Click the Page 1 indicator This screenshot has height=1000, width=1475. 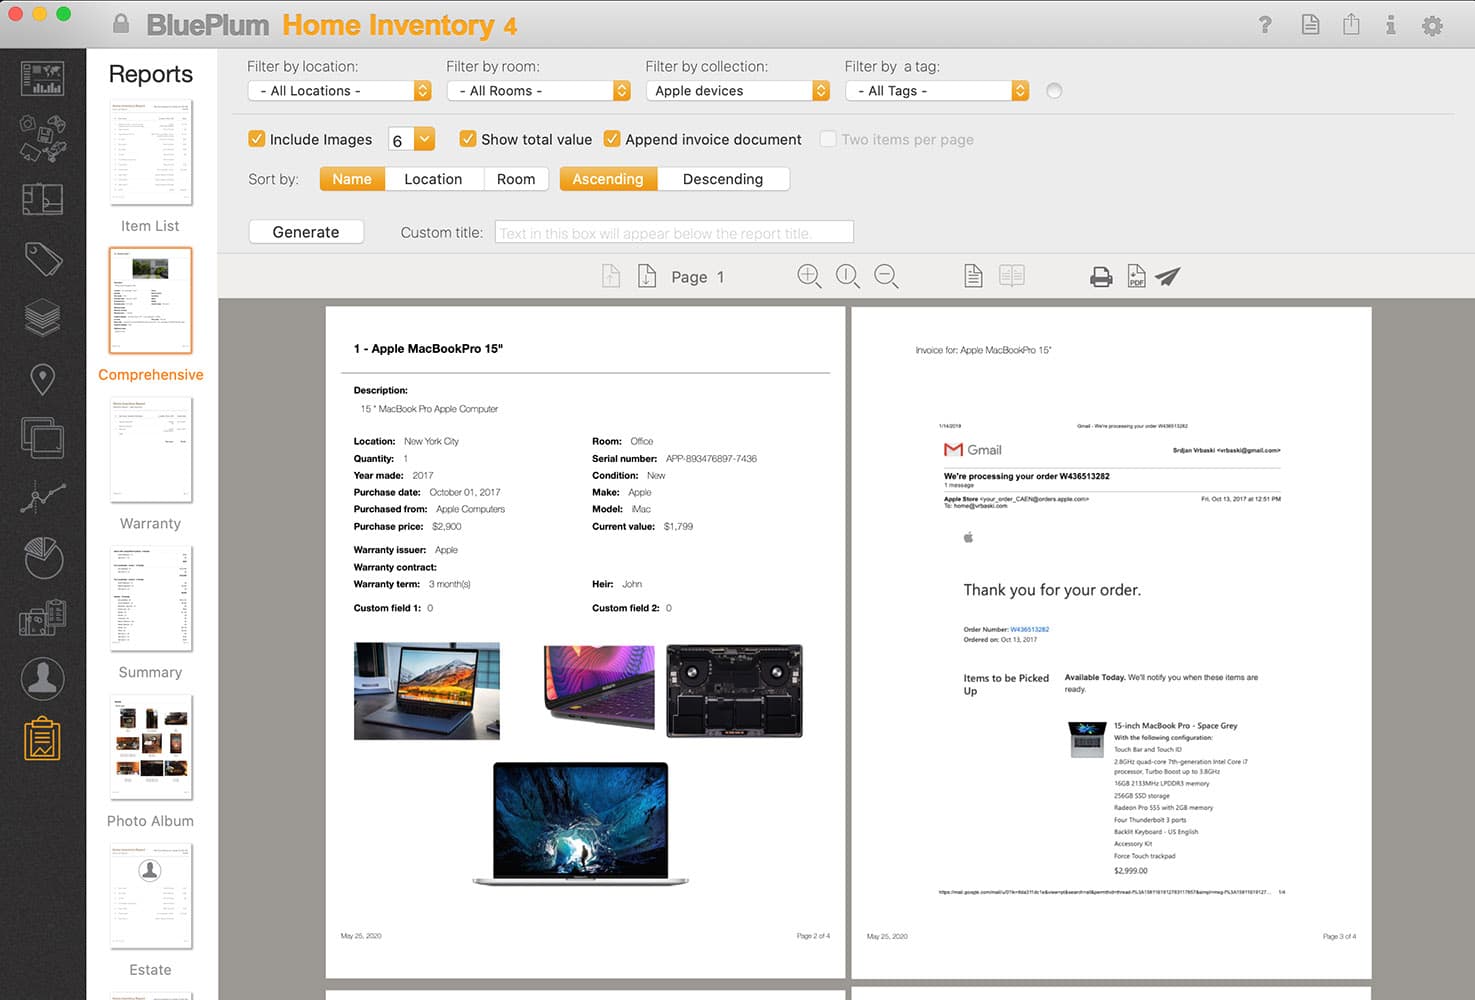tap(698, 277)
